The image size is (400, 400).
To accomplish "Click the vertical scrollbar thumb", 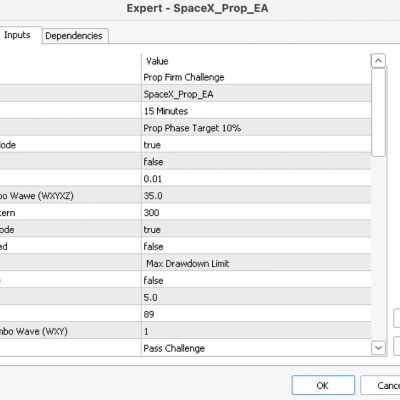I will click(378, 112).
